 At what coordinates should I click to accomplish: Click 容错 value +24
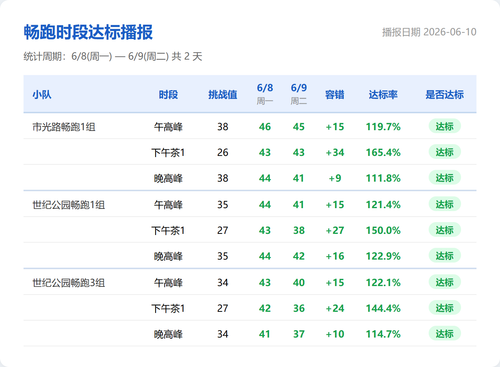(335, 308)
